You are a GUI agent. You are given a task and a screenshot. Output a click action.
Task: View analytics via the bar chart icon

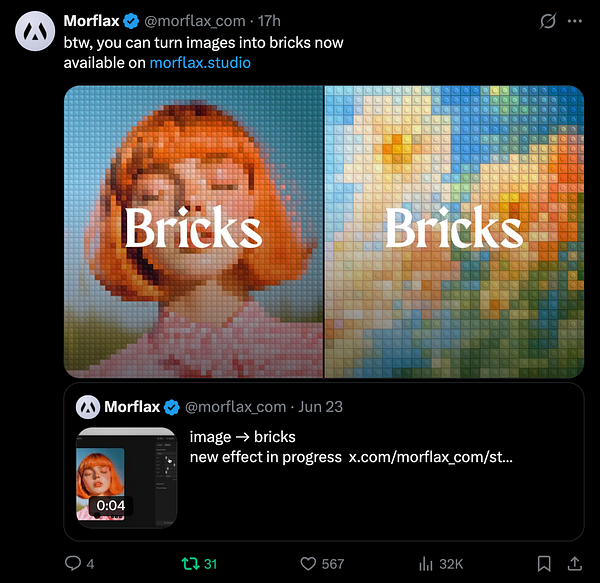(x=426, y=564)
